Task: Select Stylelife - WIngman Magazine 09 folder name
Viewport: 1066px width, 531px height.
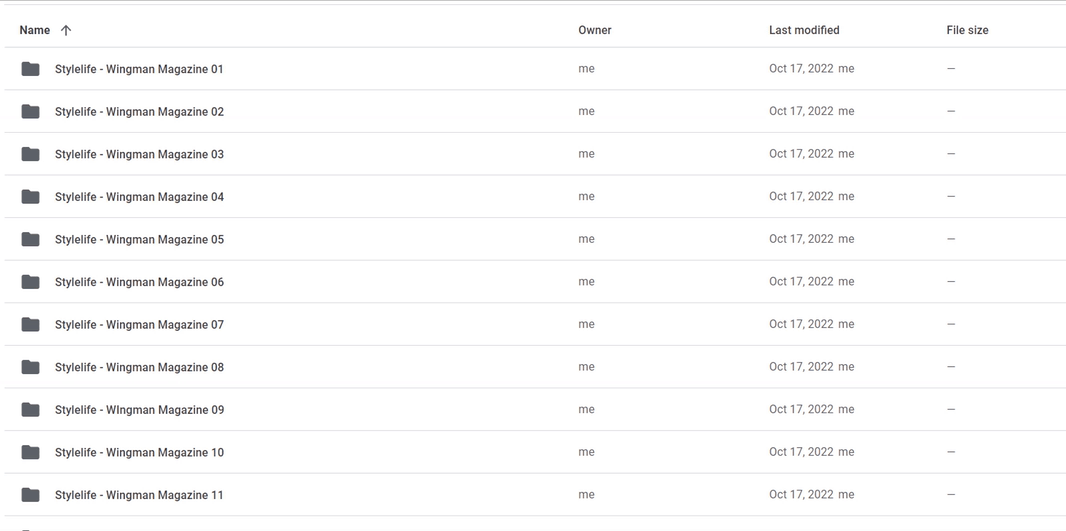Action: (x=139, y=409)
